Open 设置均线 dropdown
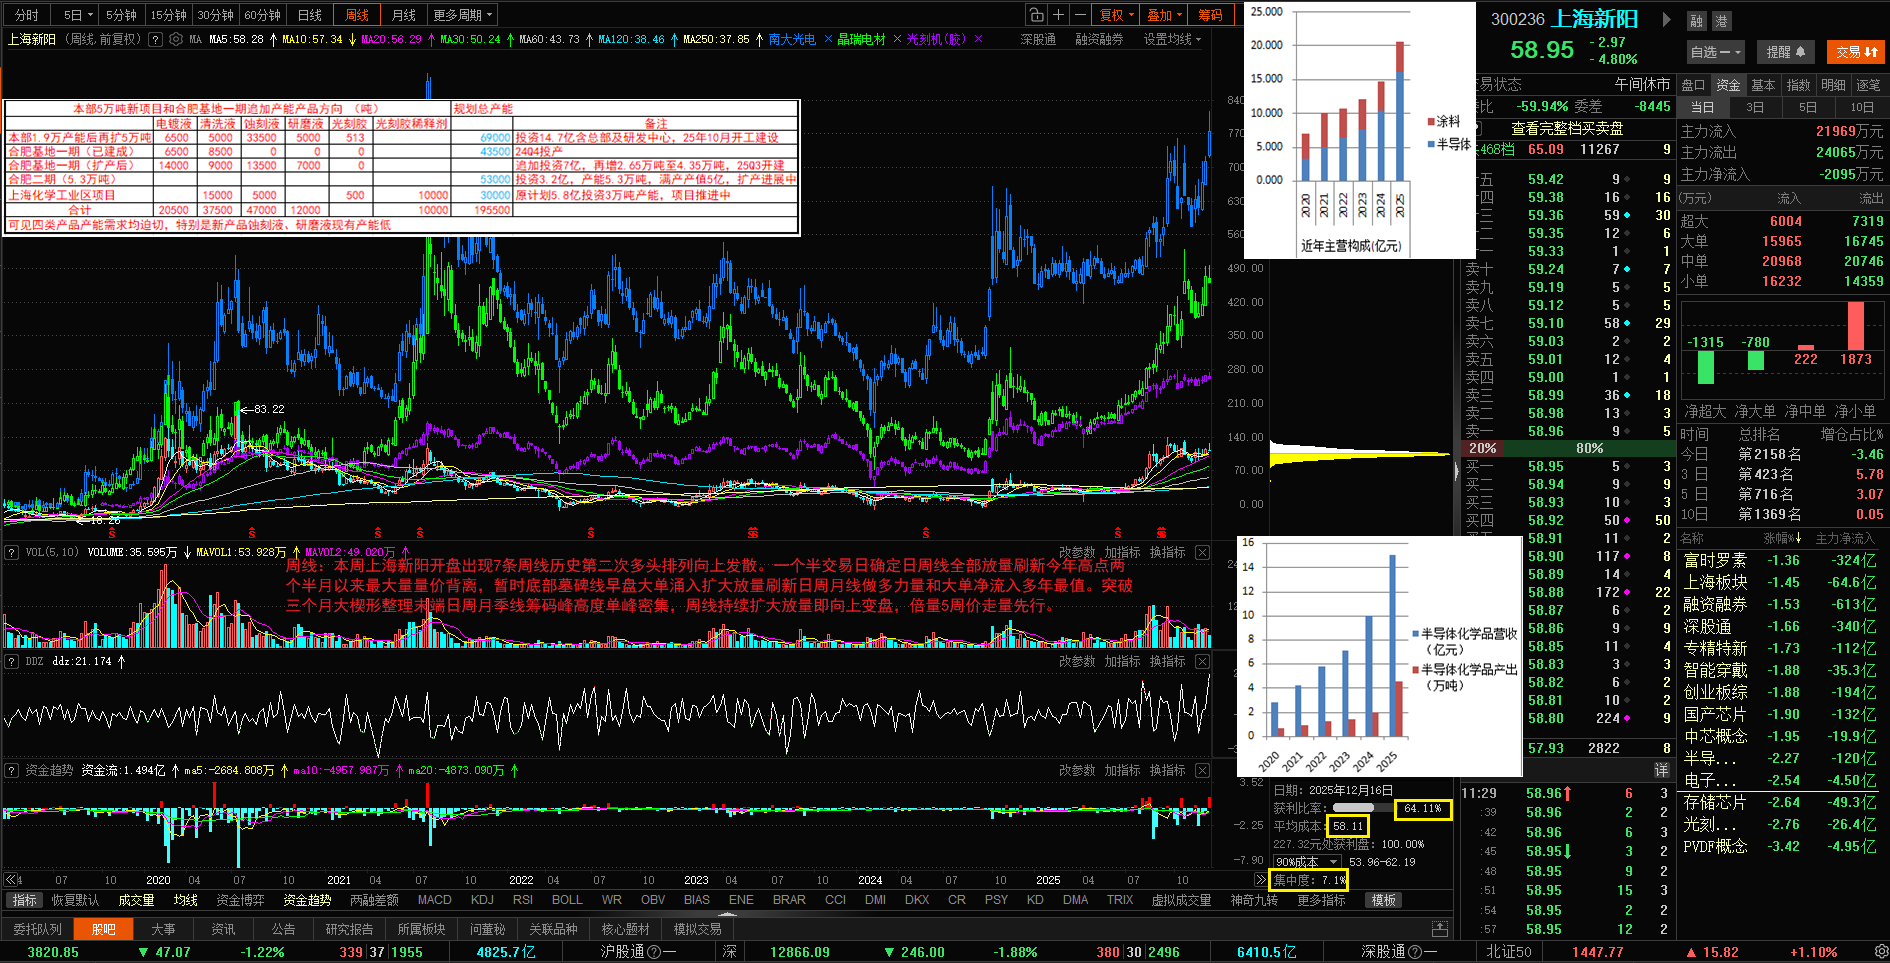 (1173, 39)
